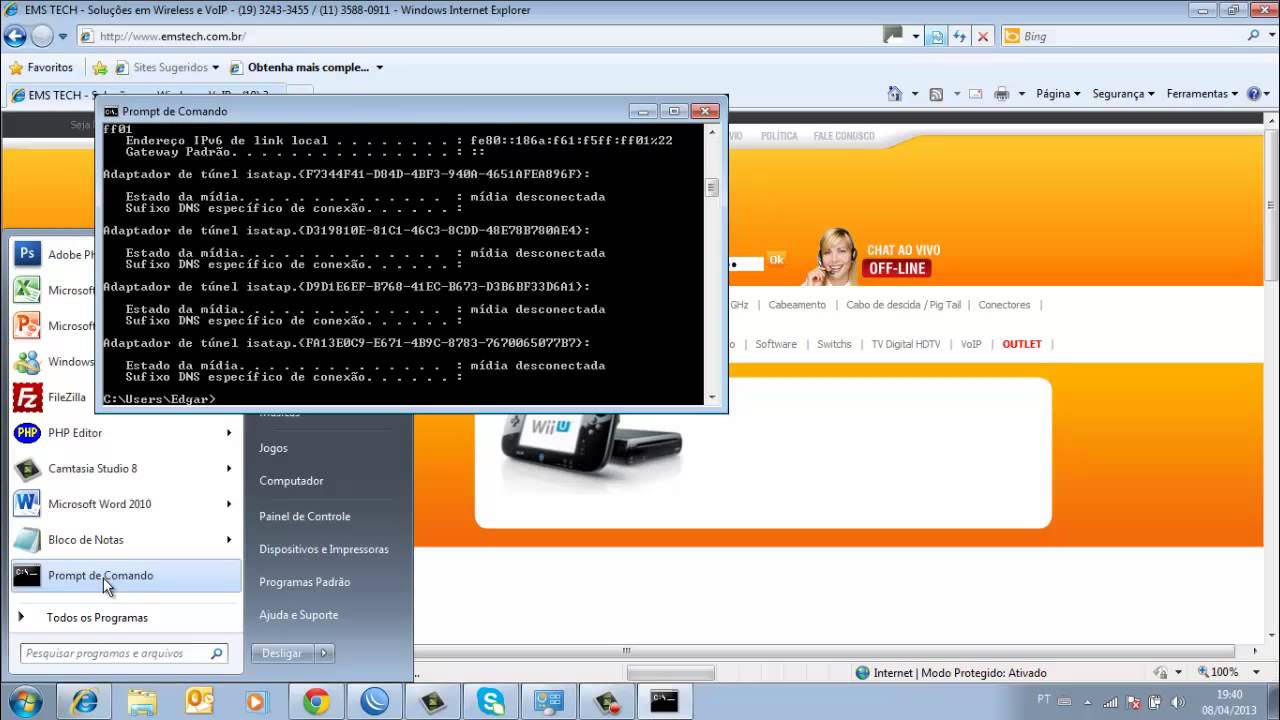The image size is (1280, 720).
Task: Click the Read mail envelope icon
Action: pos(975,94)
